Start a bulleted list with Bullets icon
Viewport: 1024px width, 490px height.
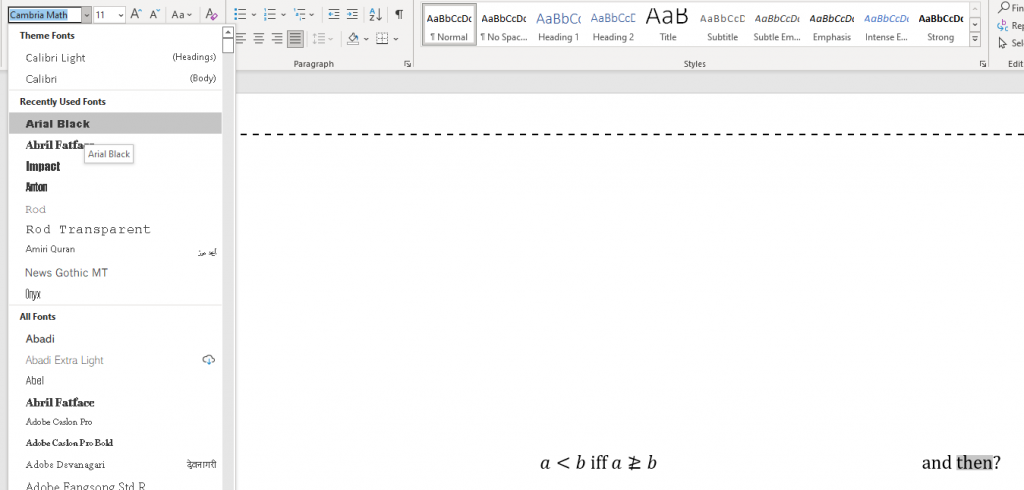tap(239, 15)
